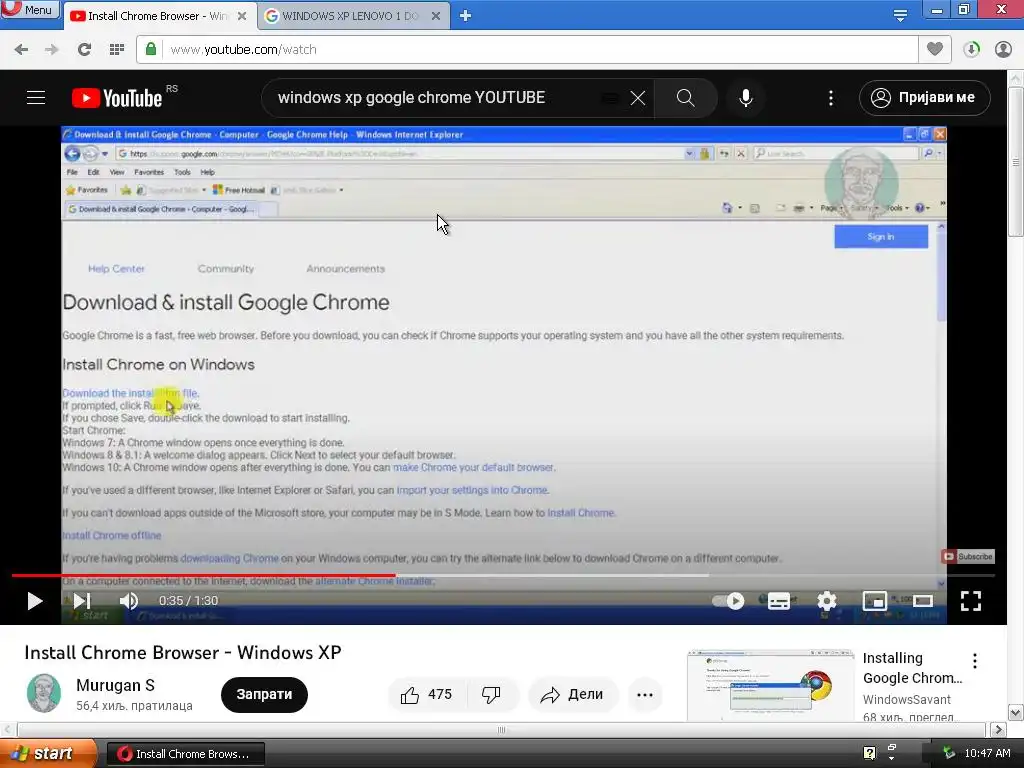
Task: Click the Запрати subscribe button
Action: (264, 694)
